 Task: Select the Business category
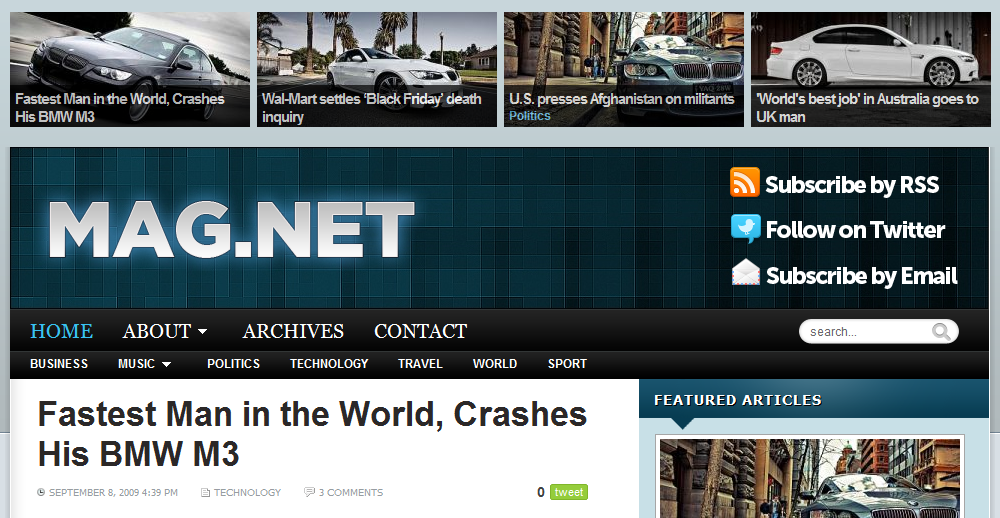pyautogui.click(x=59, y=364)
